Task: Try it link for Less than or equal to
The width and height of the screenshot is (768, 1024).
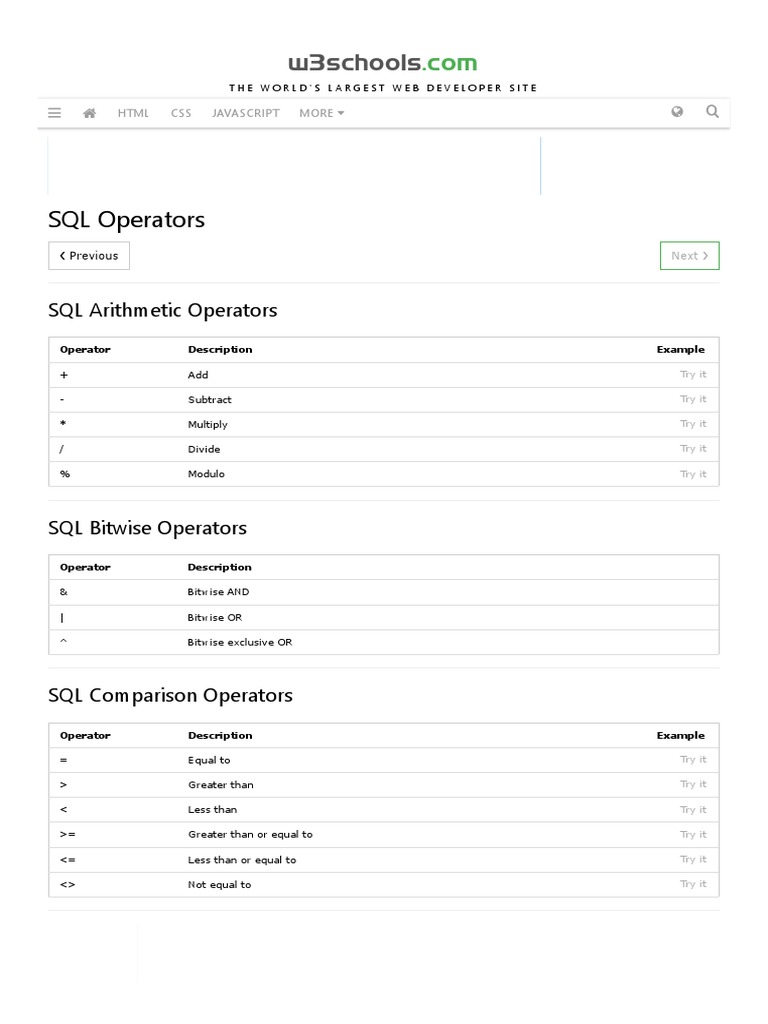Action: [693, 860]
